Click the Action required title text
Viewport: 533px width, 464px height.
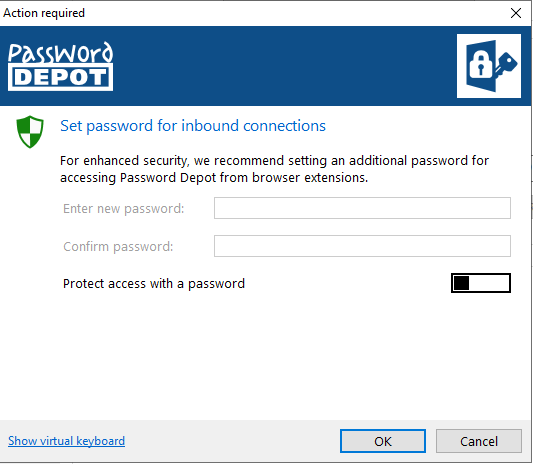(x=44, y=13)
